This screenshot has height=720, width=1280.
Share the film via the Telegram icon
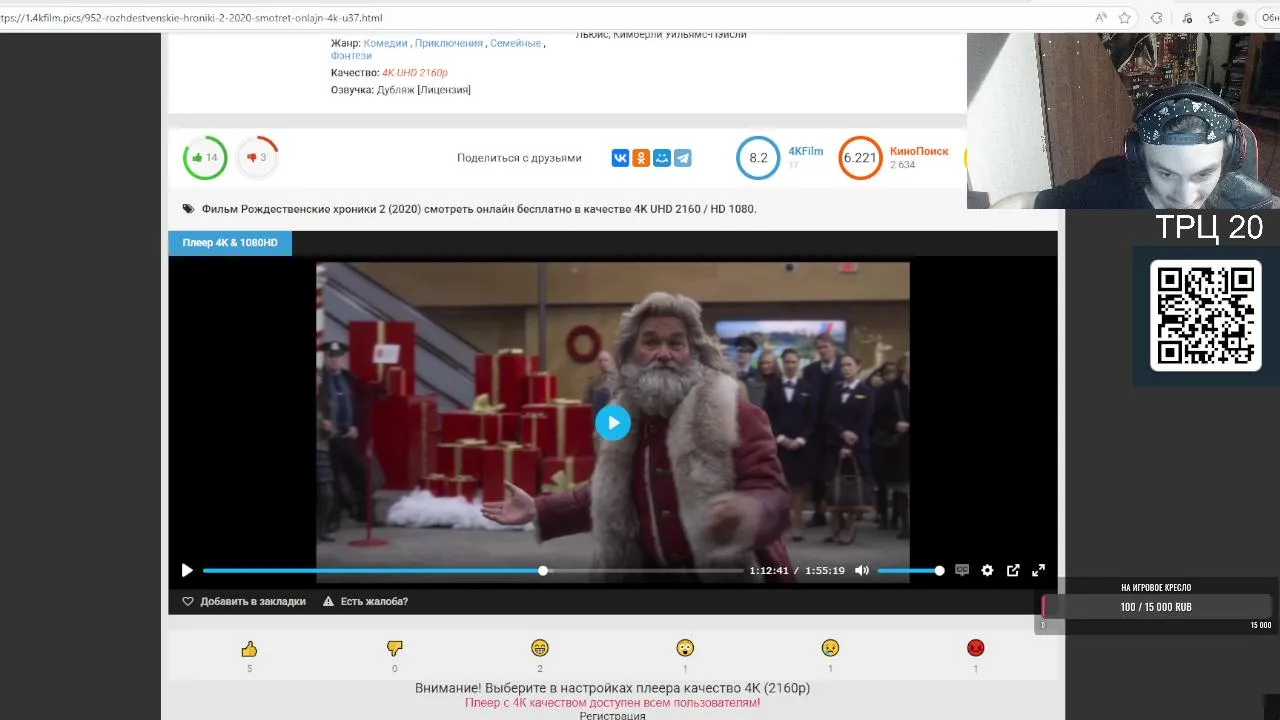click(x=683, y=158)
